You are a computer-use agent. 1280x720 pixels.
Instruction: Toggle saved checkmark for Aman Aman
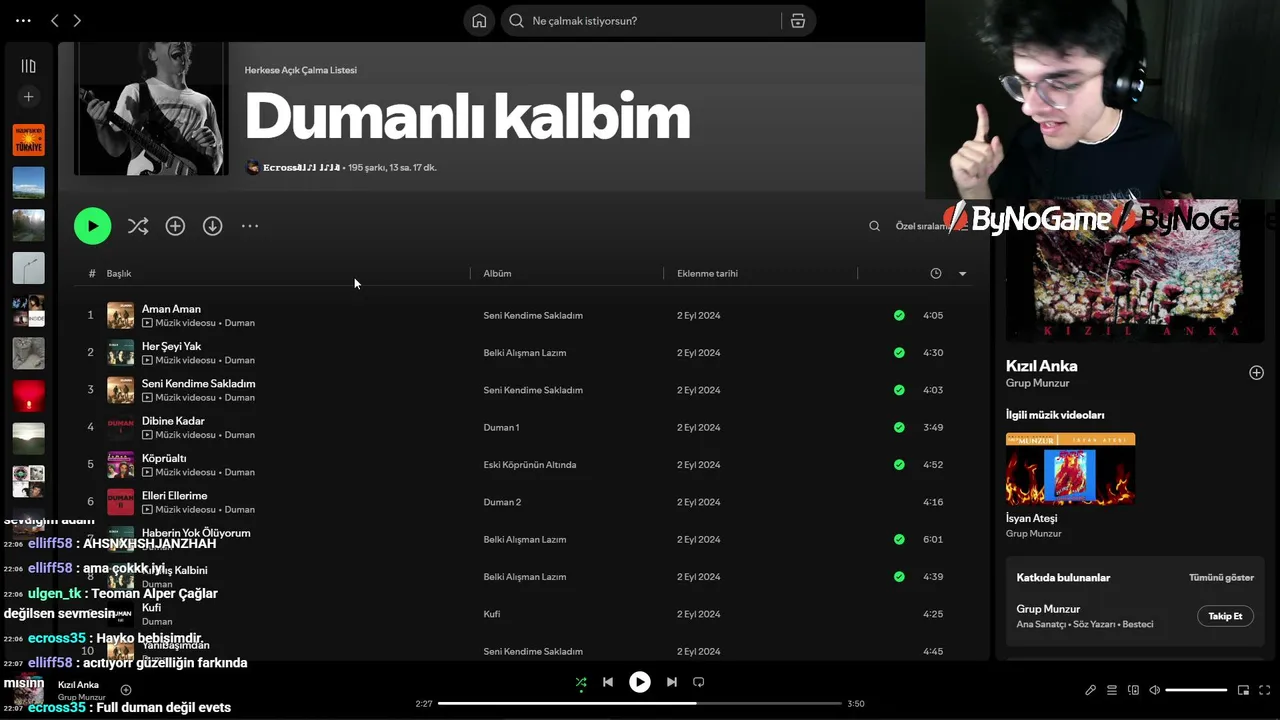point(899,315)
